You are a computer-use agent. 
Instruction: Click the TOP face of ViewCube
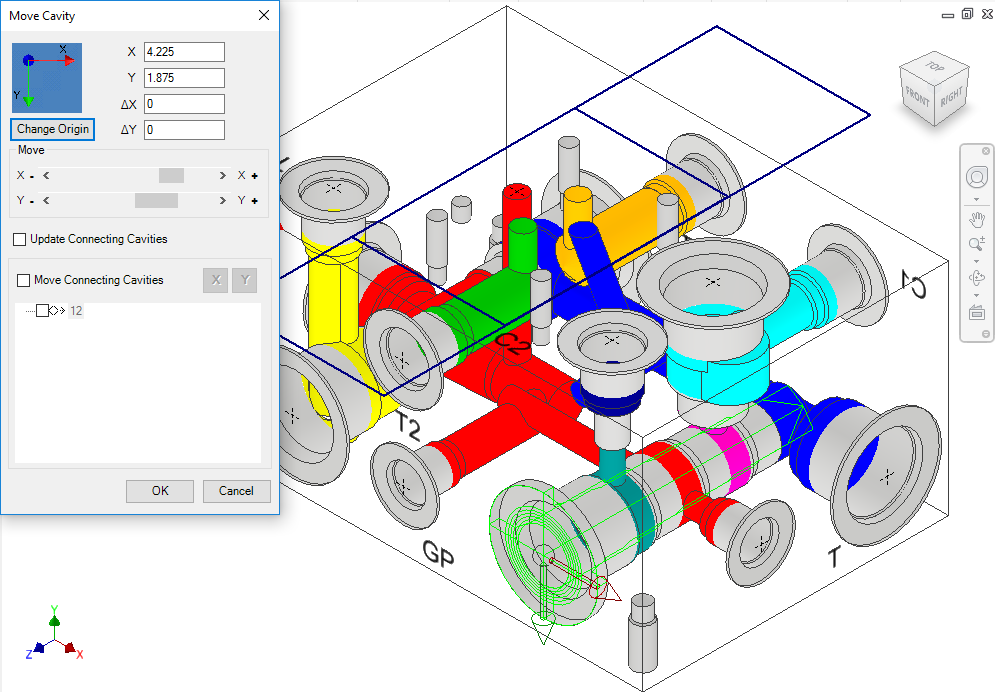tap(934, 66)
